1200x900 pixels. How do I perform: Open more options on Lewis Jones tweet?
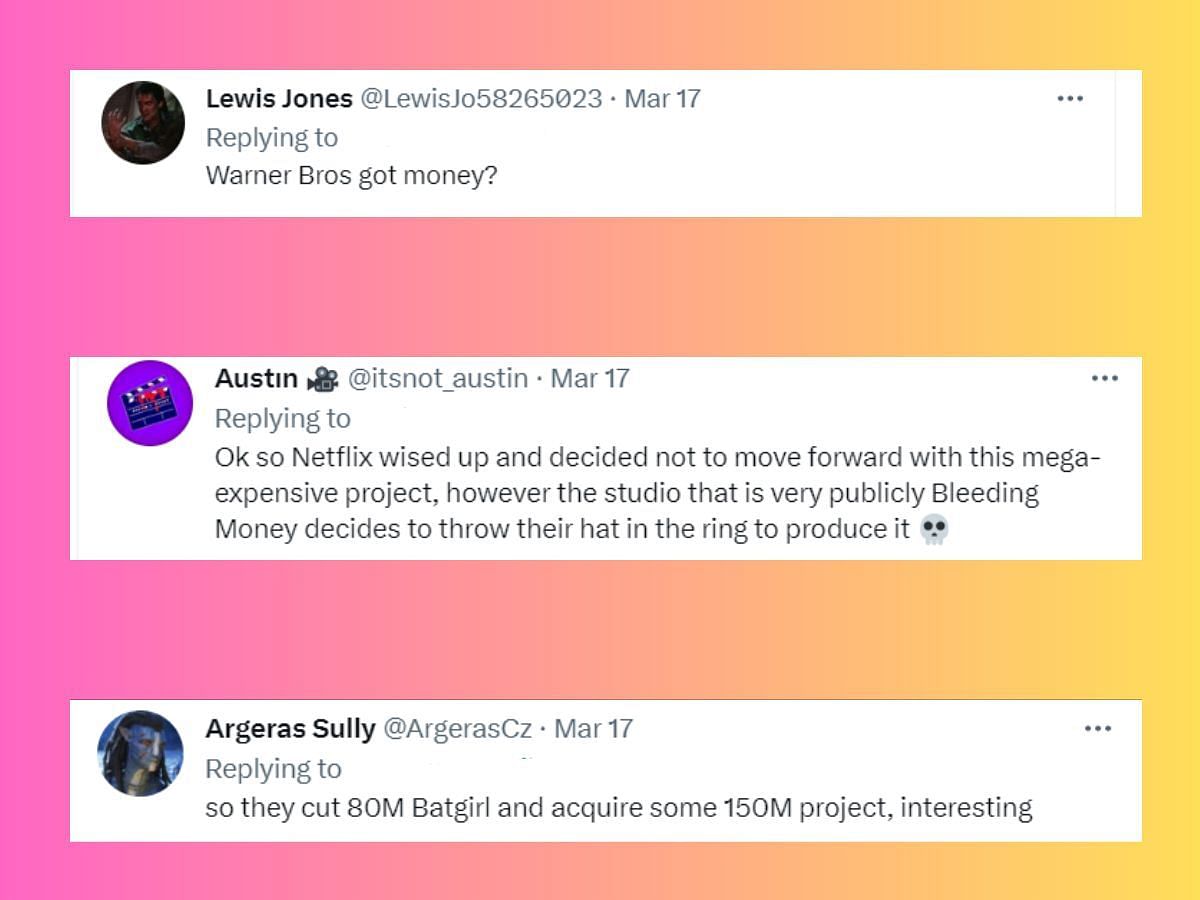click(x=1070, y=99)
